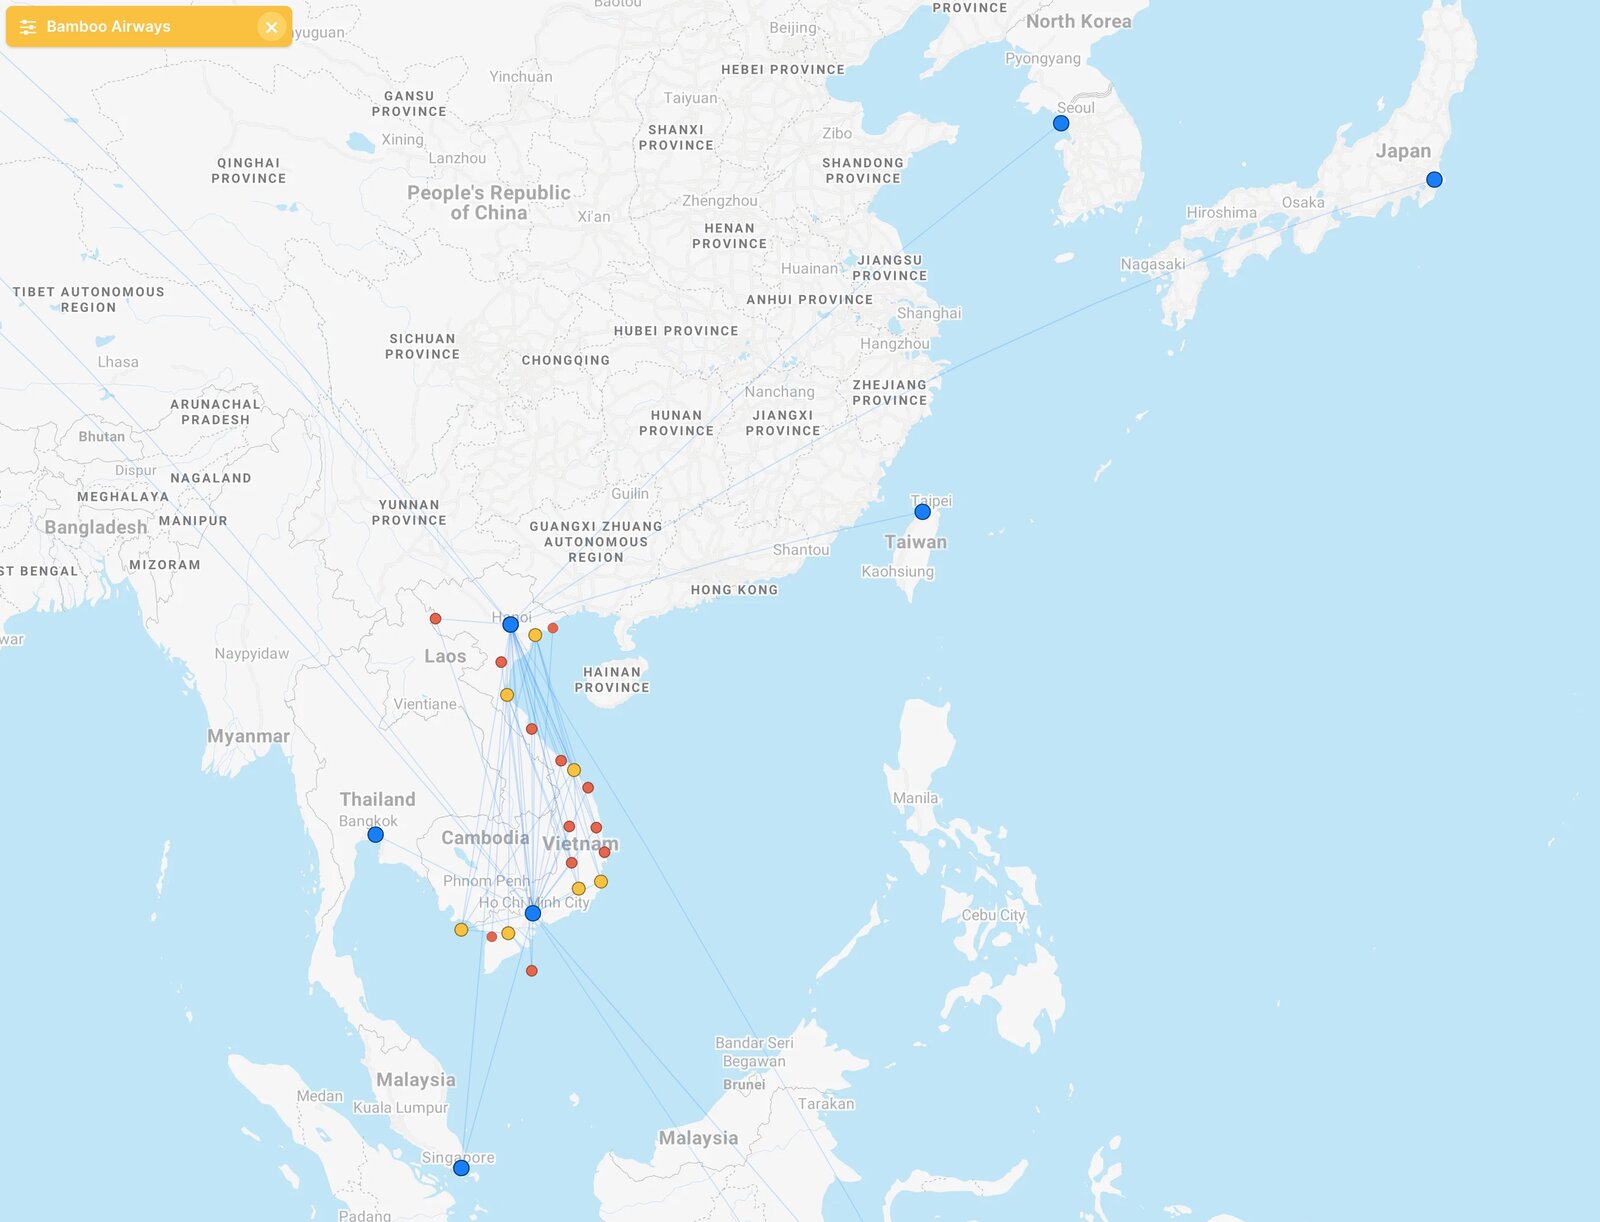Click the Bandar Seri Begawan label
The height and width of the screenshot is (1222, 1600).
click(x=754, y=1052)
